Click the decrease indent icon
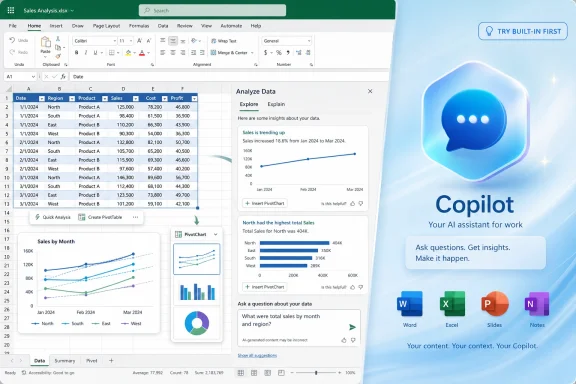The height and width of the screenshot is (384, 576). pos(193,53)
